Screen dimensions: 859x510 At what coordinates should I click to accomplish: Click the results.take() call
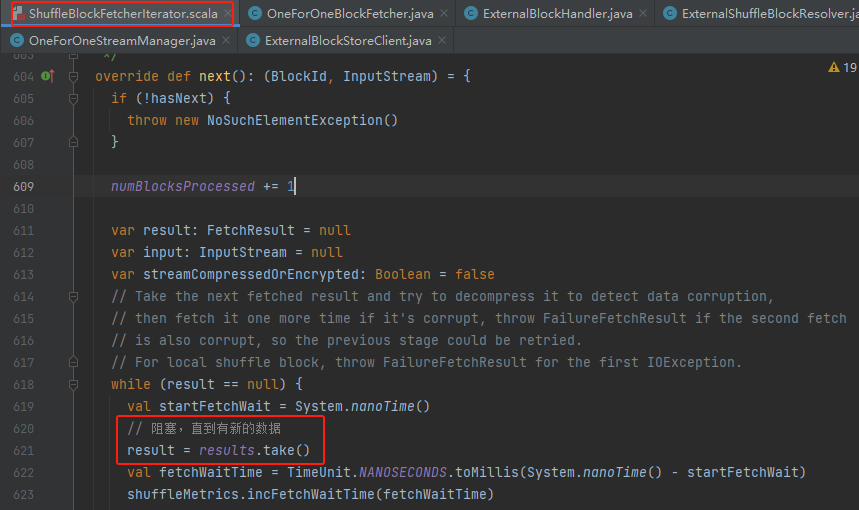pyautogui.click(x=254, y=450)
